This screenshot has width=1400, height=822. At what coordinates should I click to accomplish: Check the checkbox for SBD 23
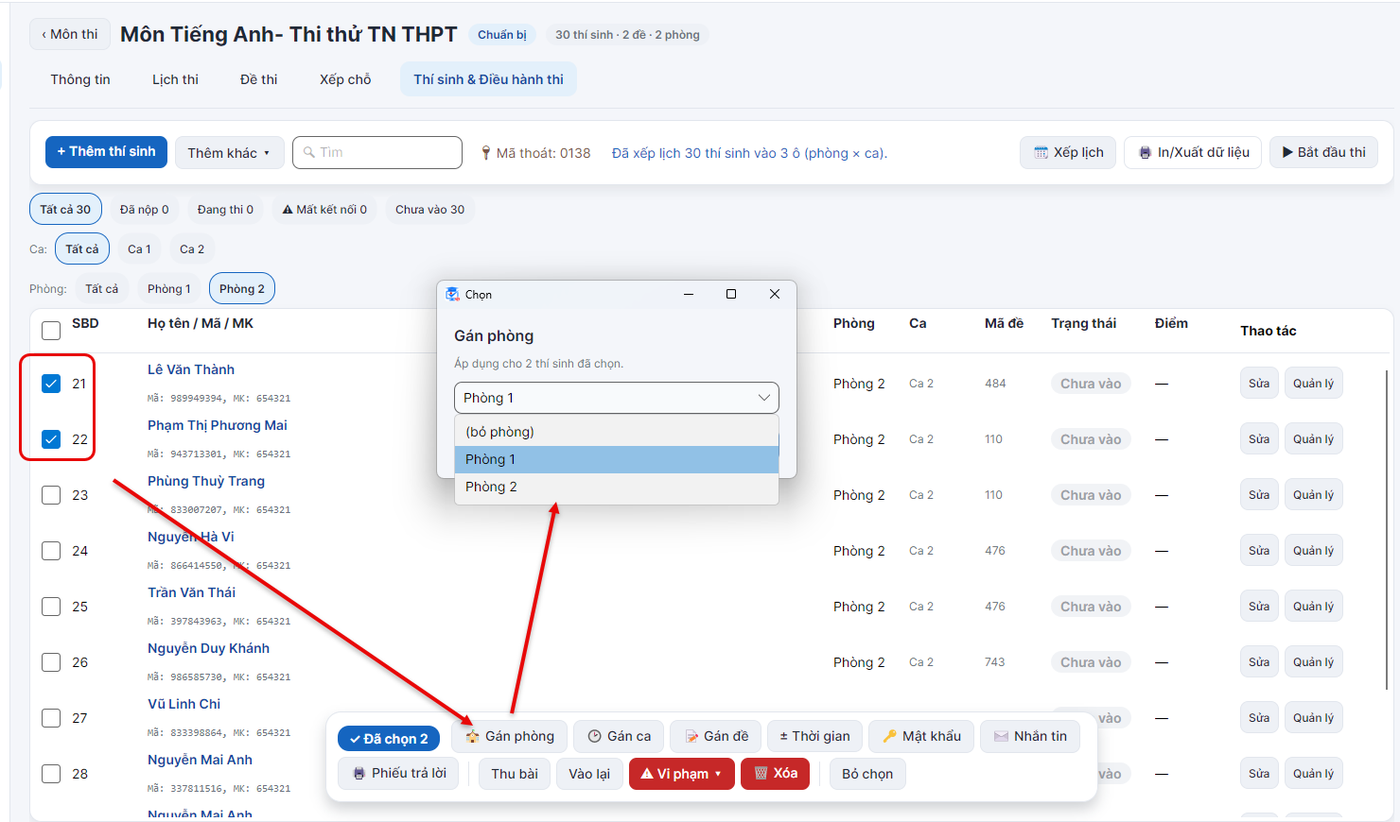(51, 495)
